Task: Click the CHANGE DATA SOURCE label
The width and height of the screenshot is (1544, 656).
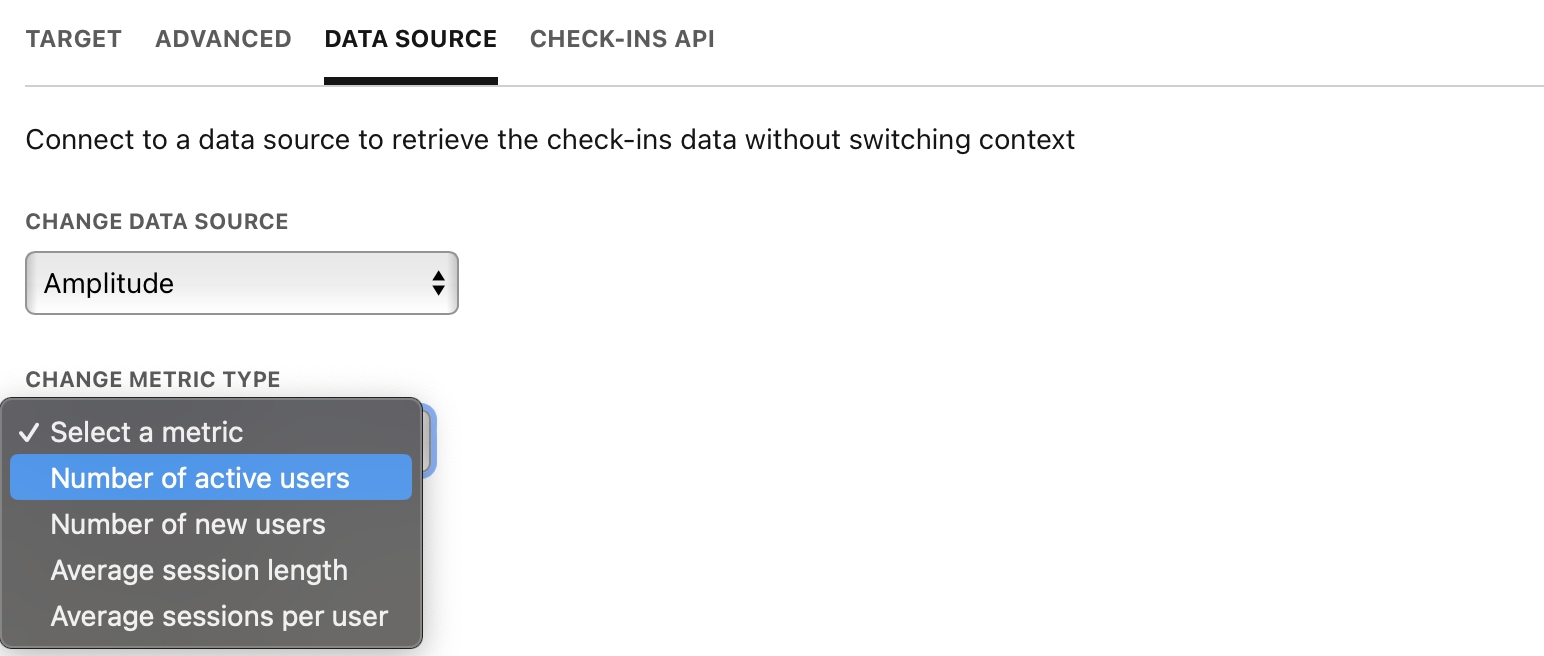Action: point(157,221)
